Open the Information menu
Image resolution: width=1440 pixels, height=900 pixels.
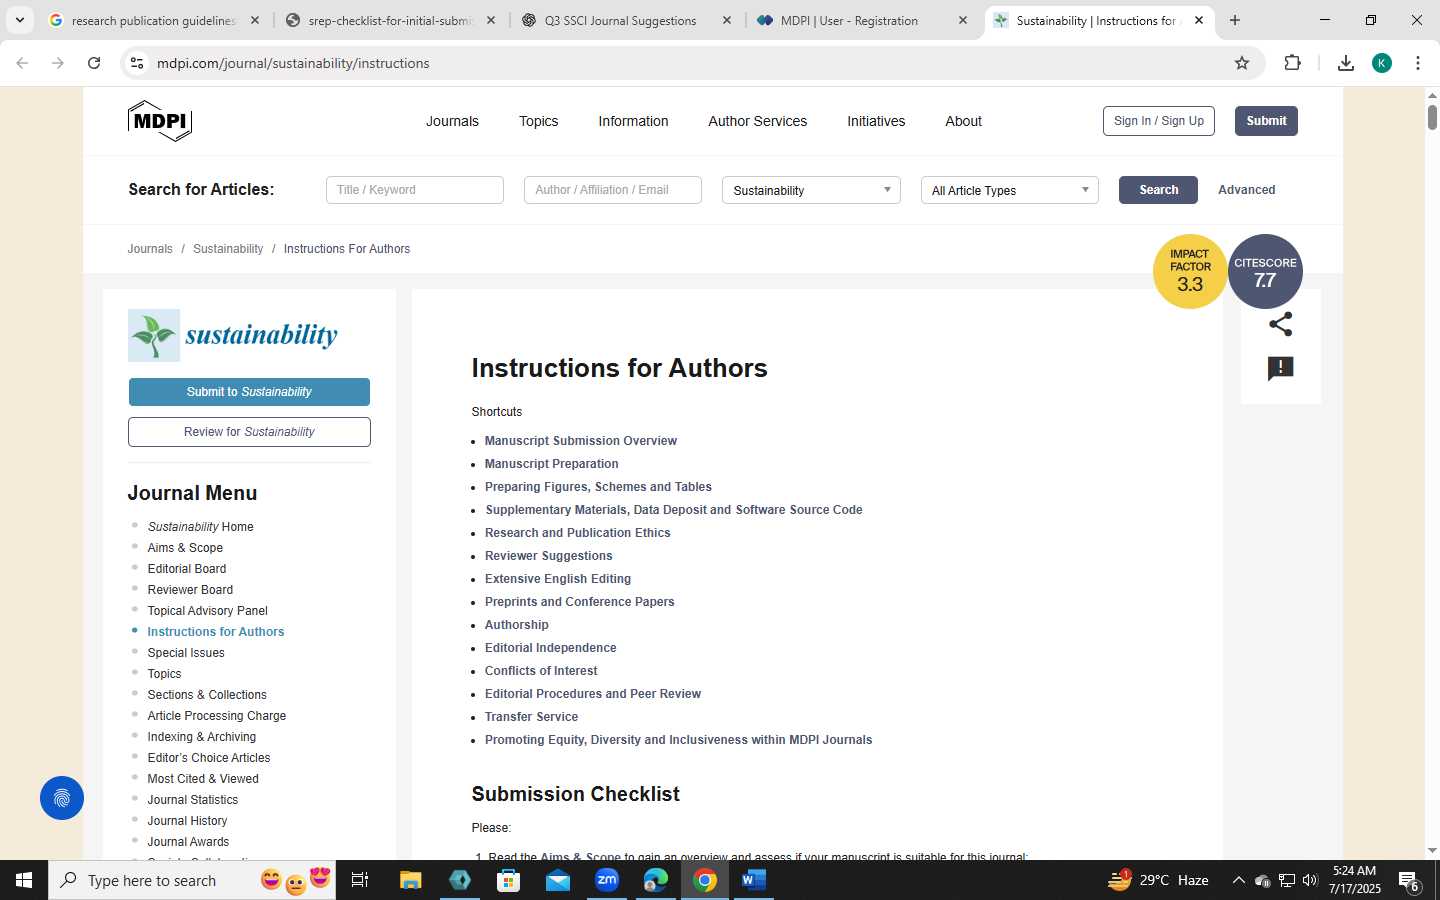tap(633, 121)
